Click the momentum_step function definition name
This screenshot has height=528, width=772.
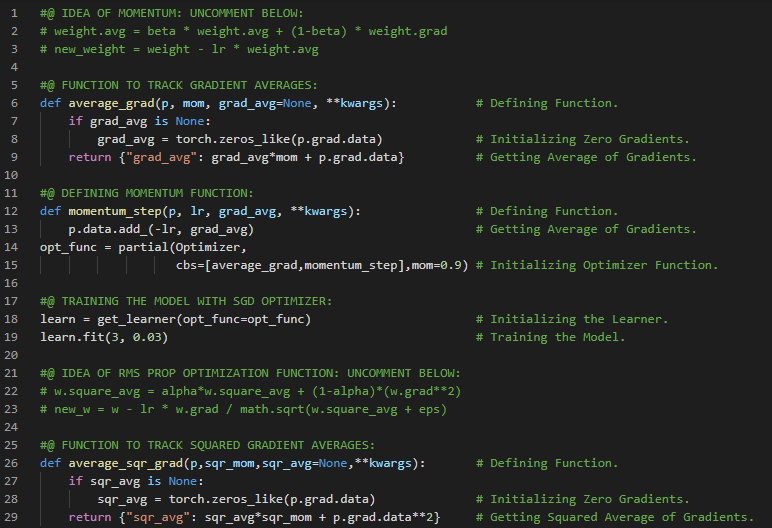pyautogui.click(x=114, y=211)
